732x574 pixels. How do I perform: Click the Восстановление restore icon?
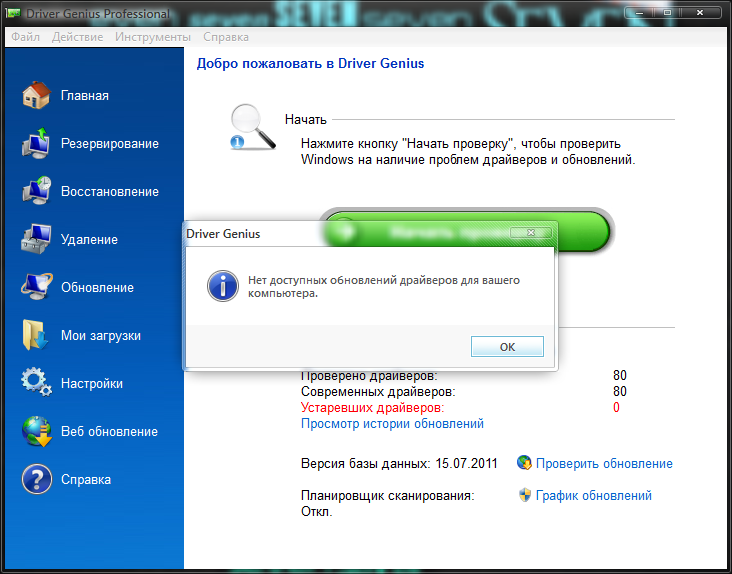tap(36, 190)
